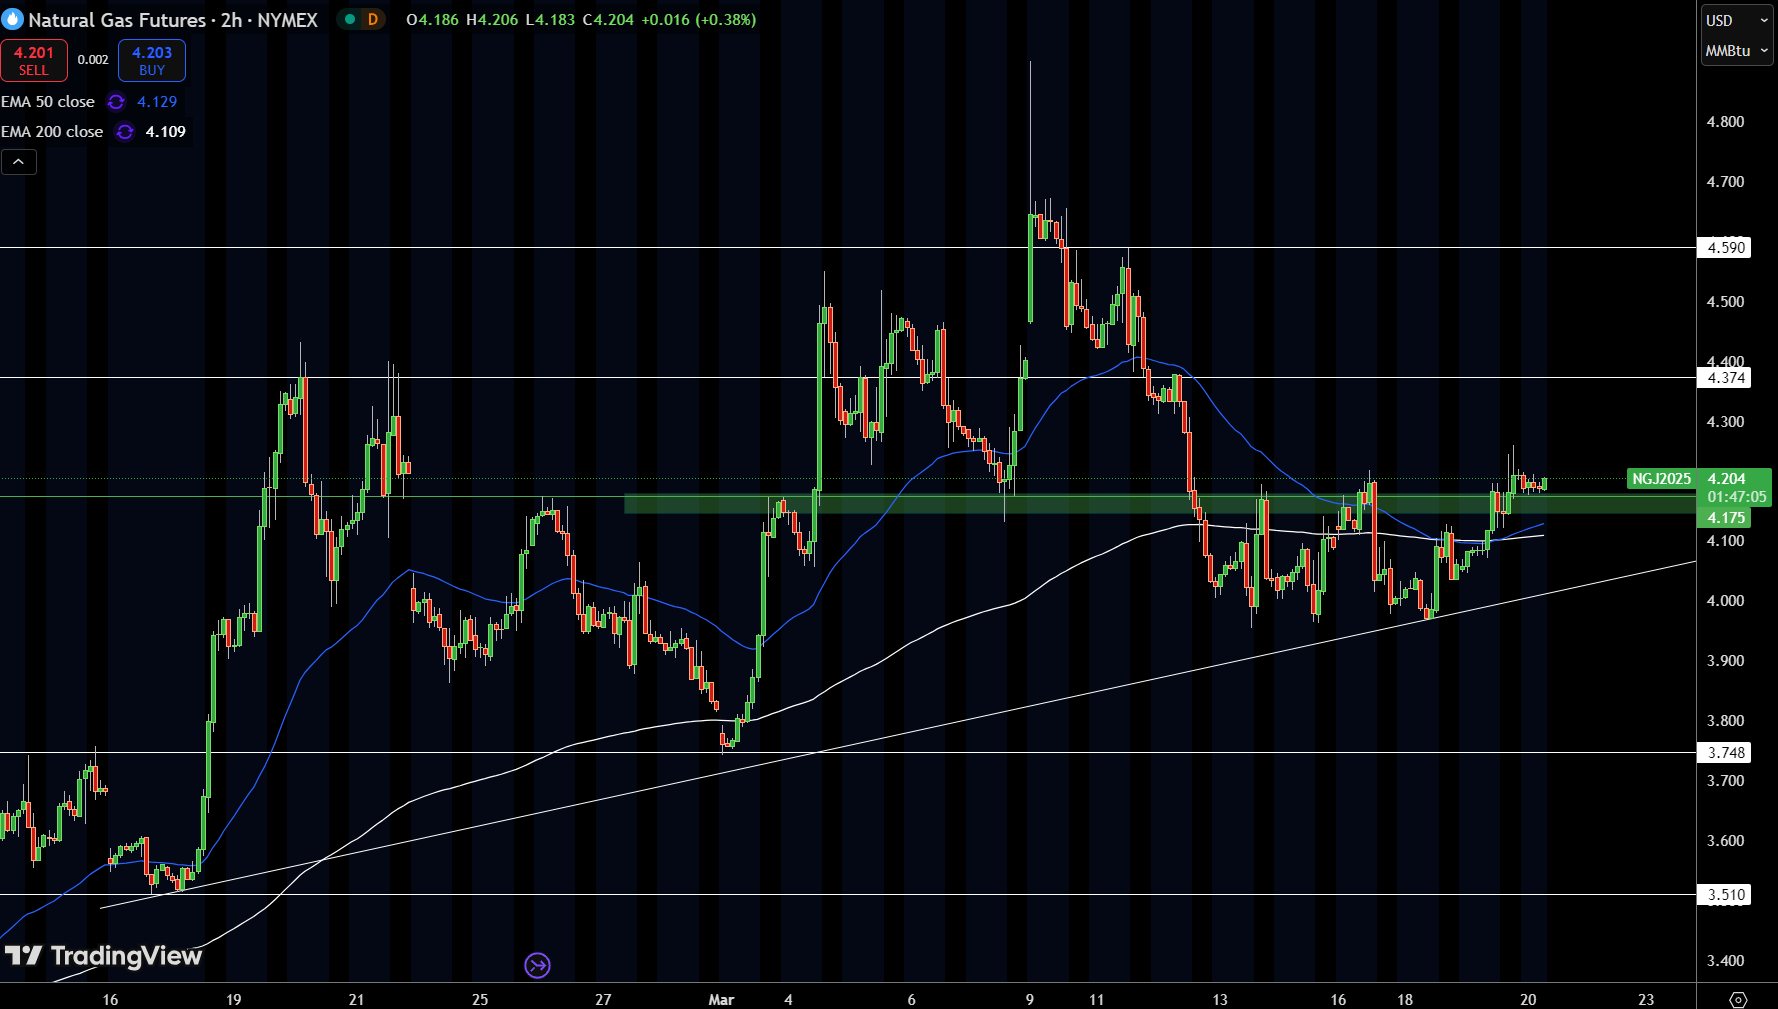
Task: Click the 25 date on the time axis
Action: coord(480,1000)
